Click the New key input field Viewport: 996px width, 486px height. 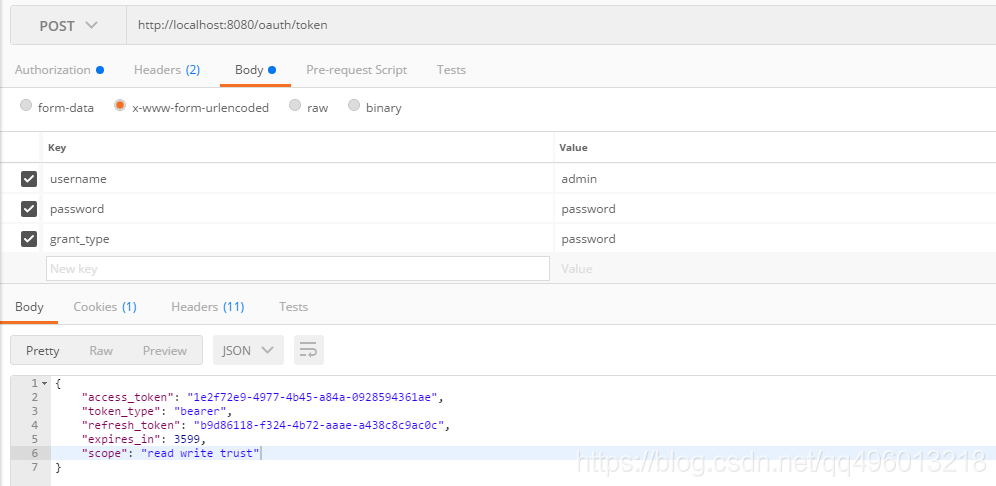pyautogui.click(x=298, y=268)
